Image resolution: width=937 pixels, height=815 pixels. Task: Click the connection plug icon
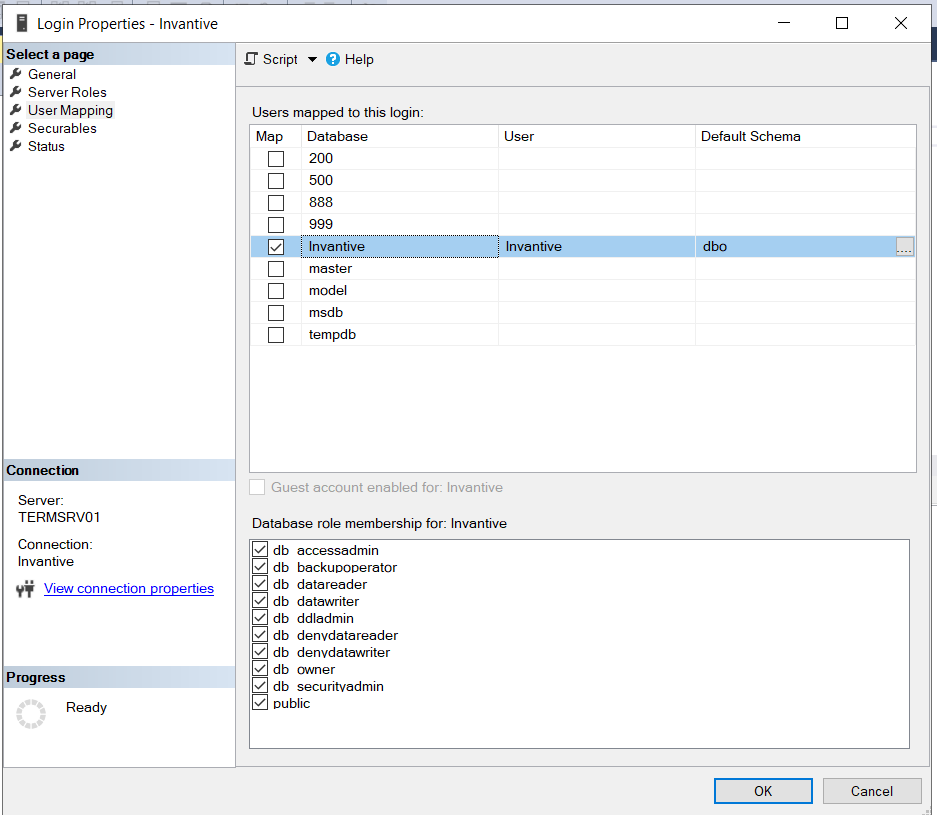pyautogui.click(x=26, y=589)
